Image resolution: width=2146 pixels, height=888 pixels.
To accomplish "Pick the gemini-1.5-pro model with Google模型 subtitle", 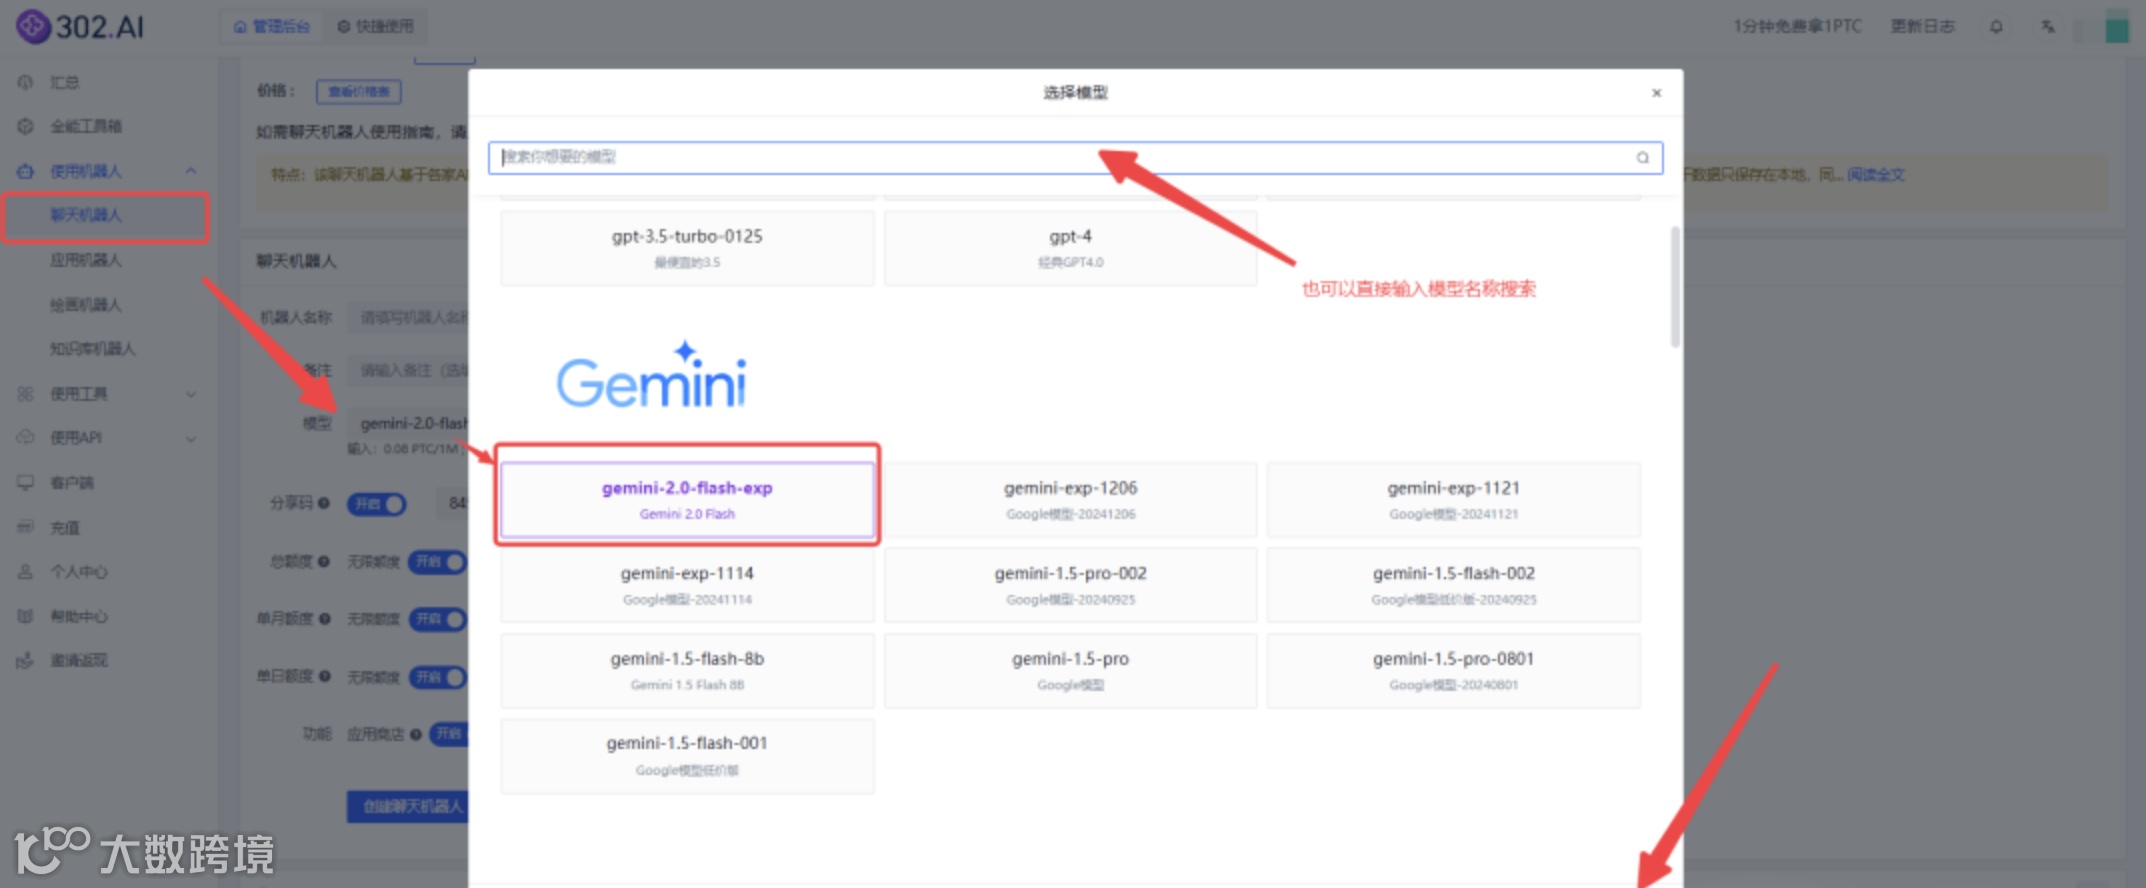I will point(1070,670).
